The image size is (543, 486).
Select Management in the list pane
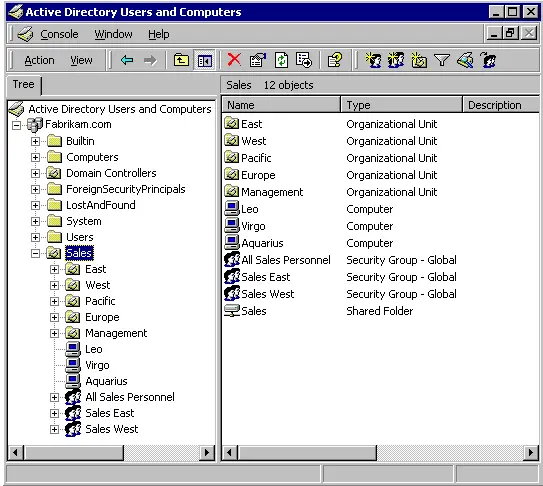tap(272, 192)
